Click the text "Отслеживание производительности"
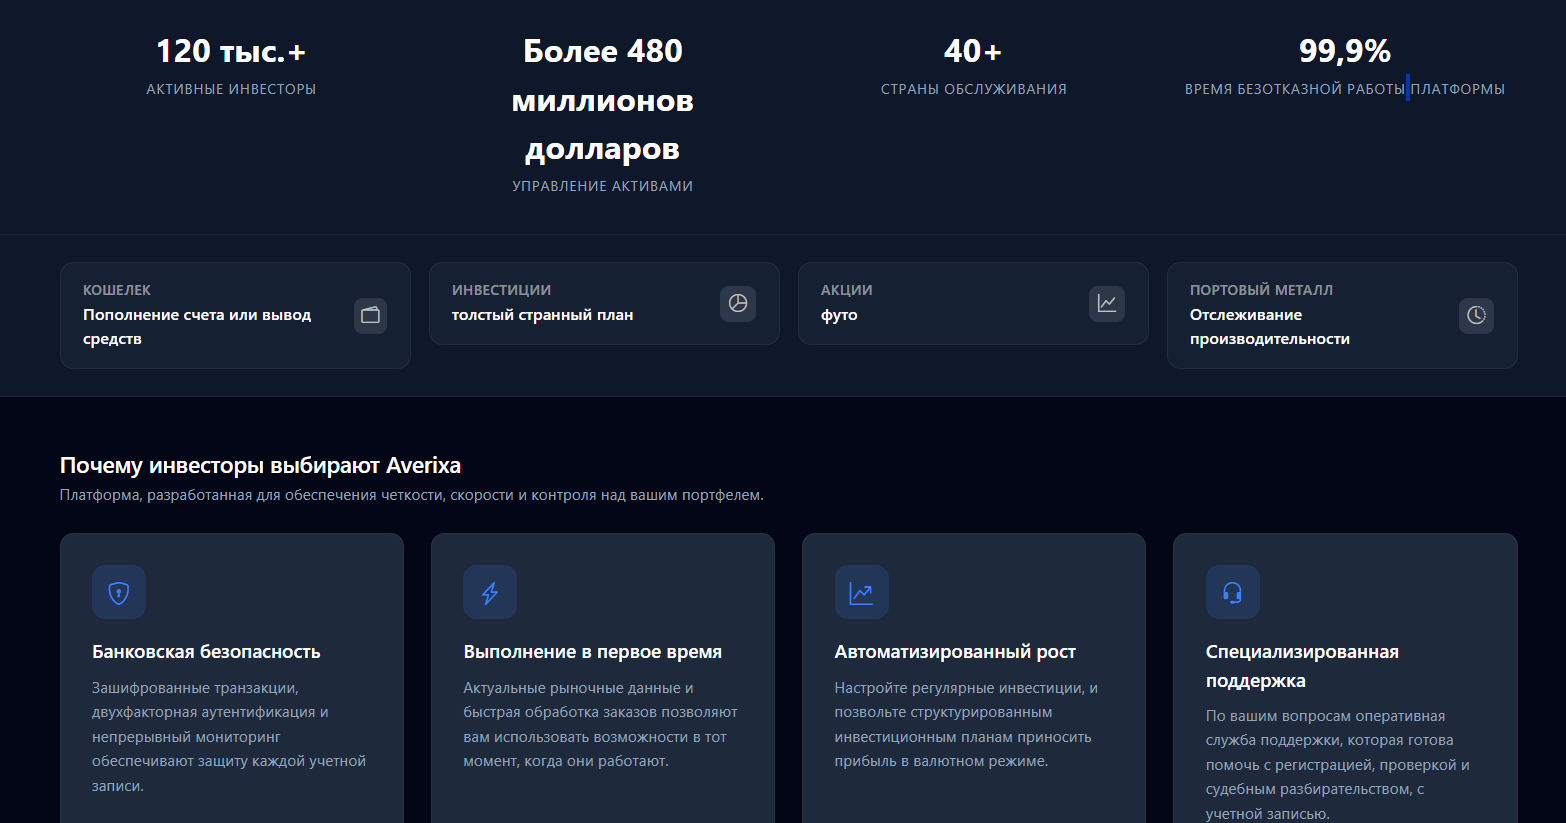 point(1270,327)
